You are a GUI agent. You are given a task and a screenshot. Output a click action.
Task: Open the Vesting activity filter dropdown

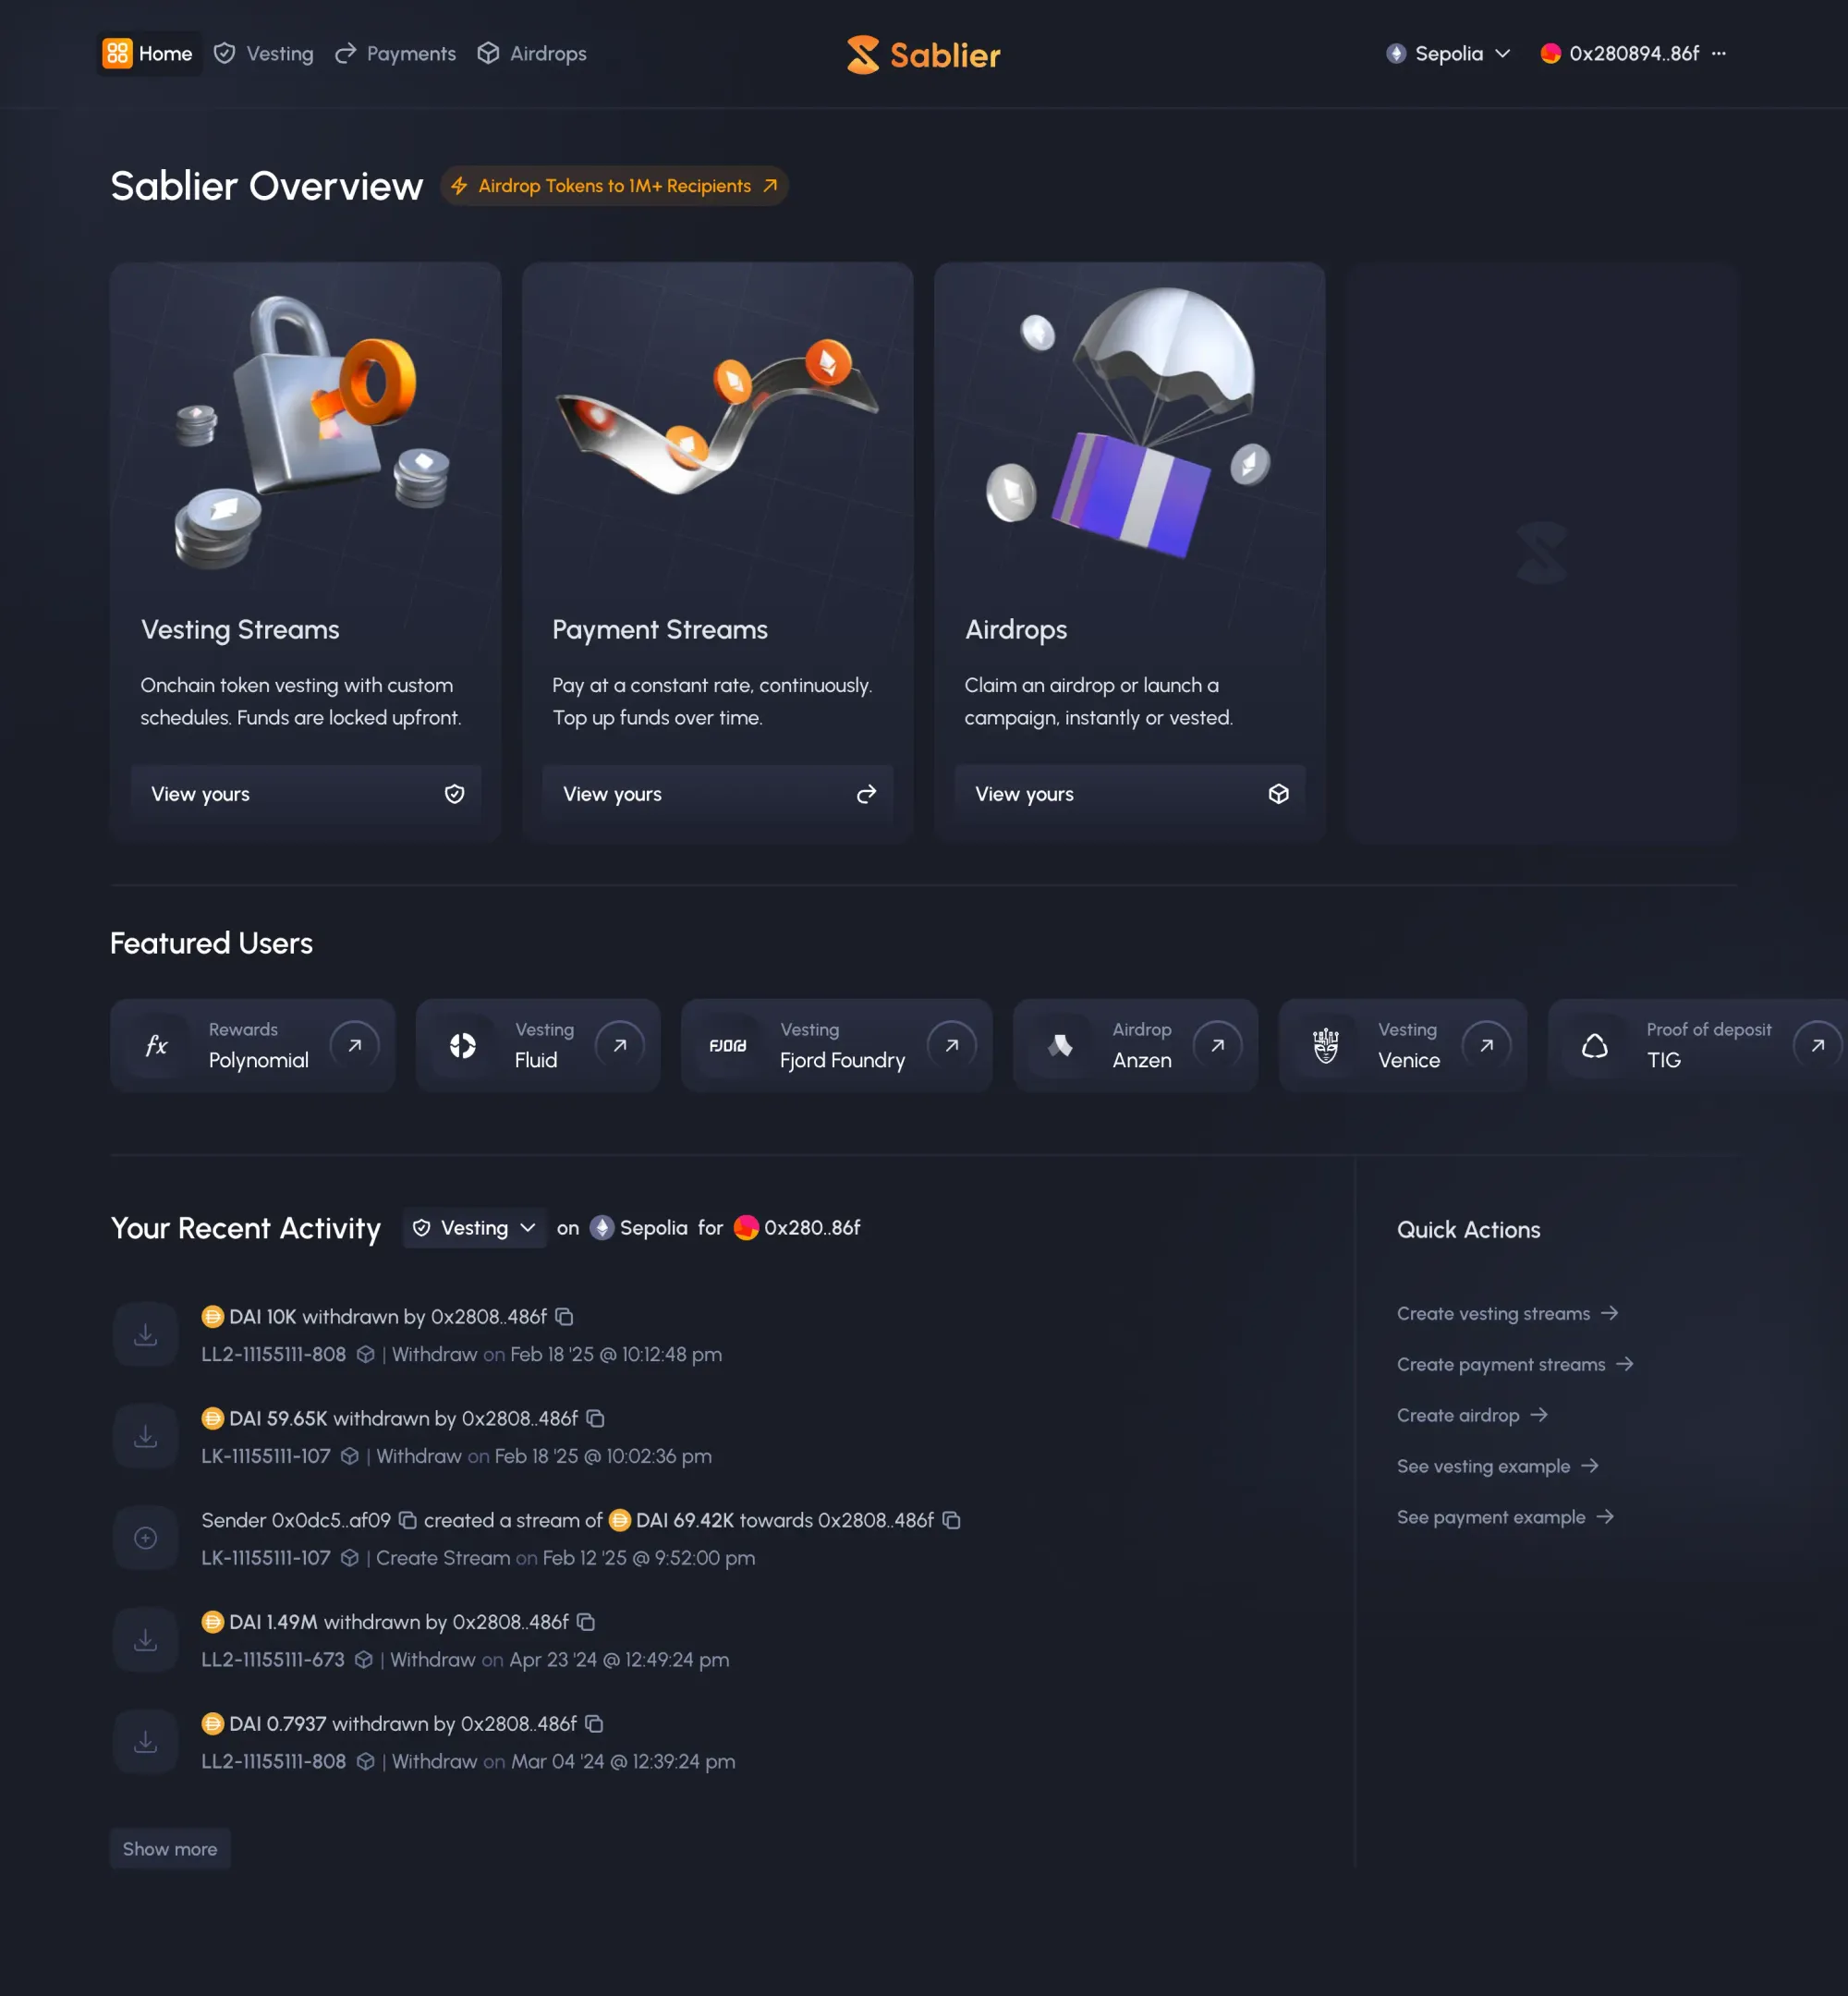(x=474, y=1228)
